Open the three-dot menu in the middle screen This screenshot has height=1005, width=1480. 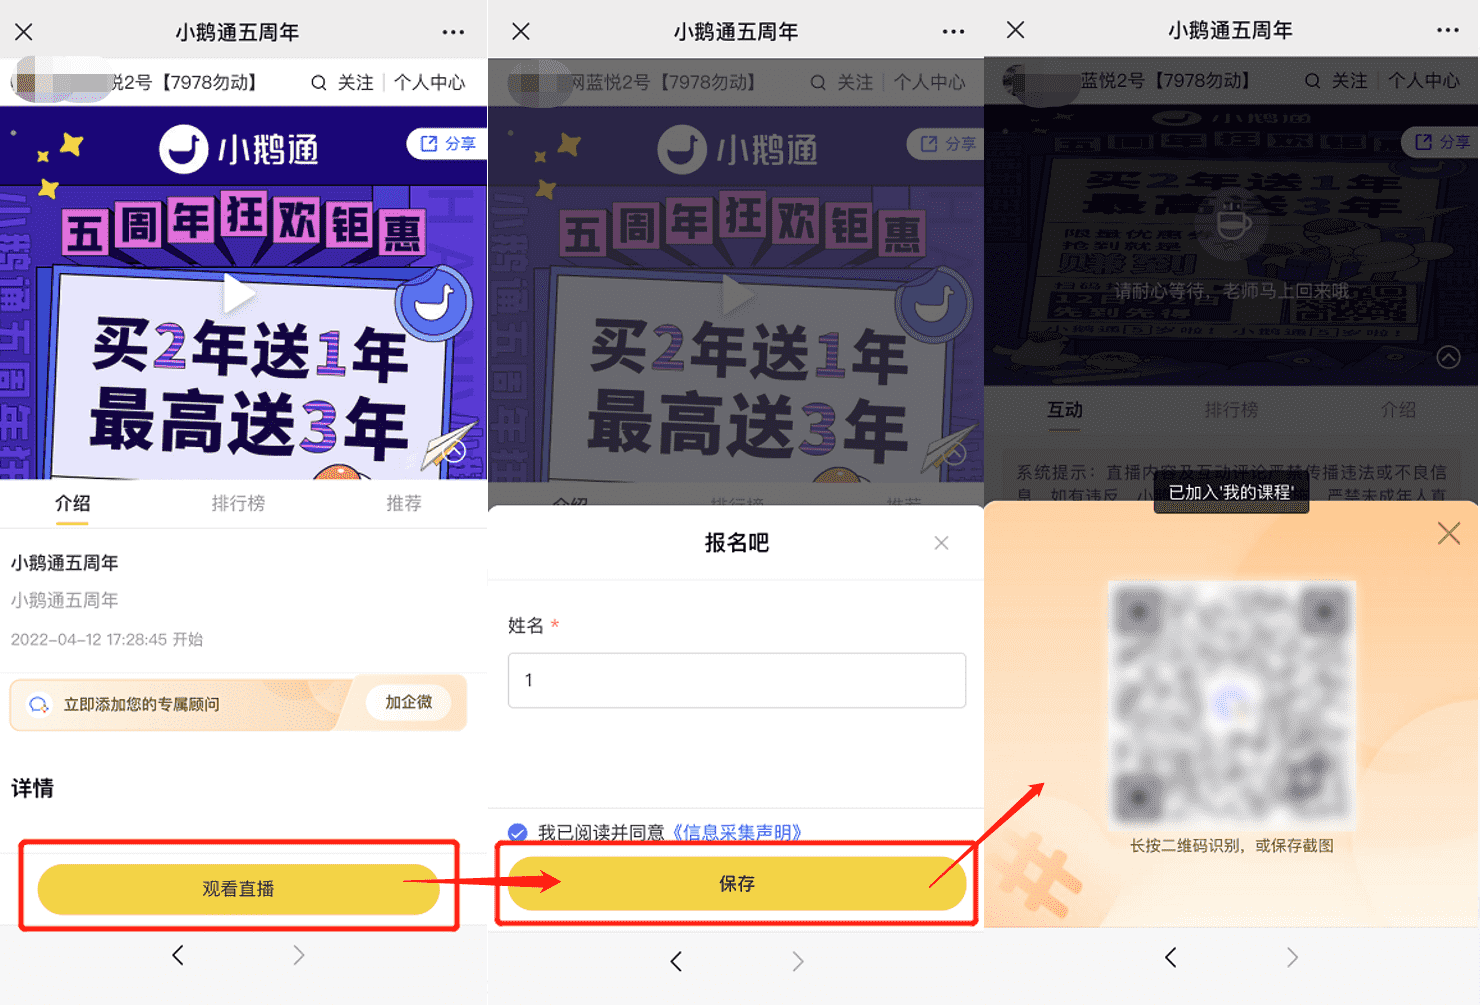pyautogui.click(x=953, y=32)
